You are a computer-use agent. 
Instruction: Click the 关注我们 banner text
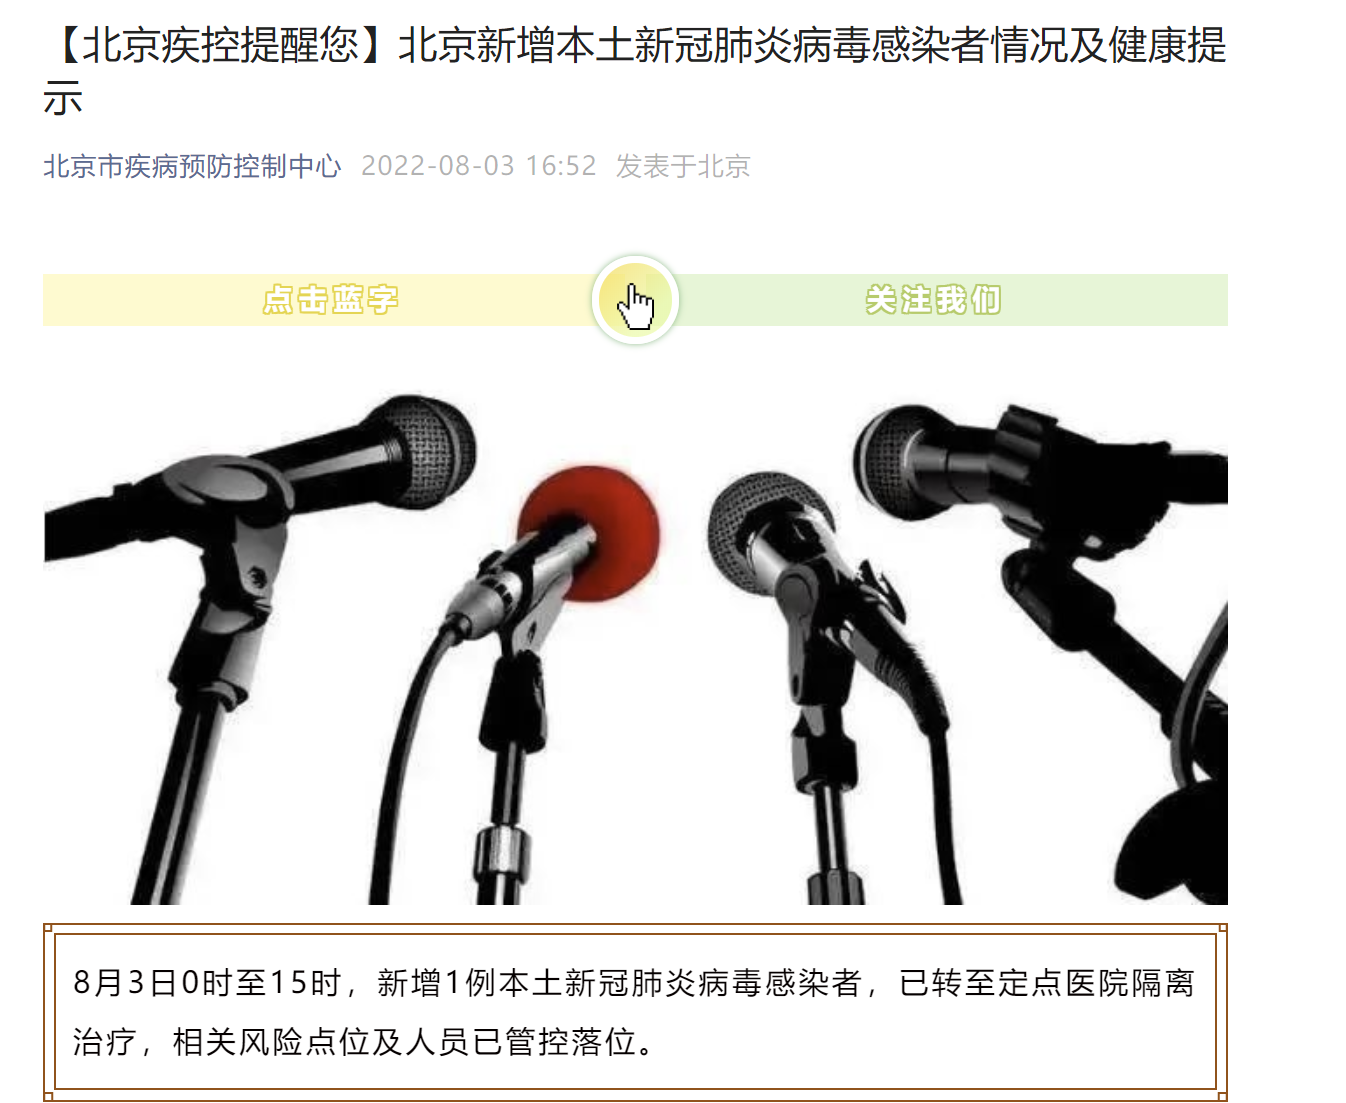pos(933,299)
